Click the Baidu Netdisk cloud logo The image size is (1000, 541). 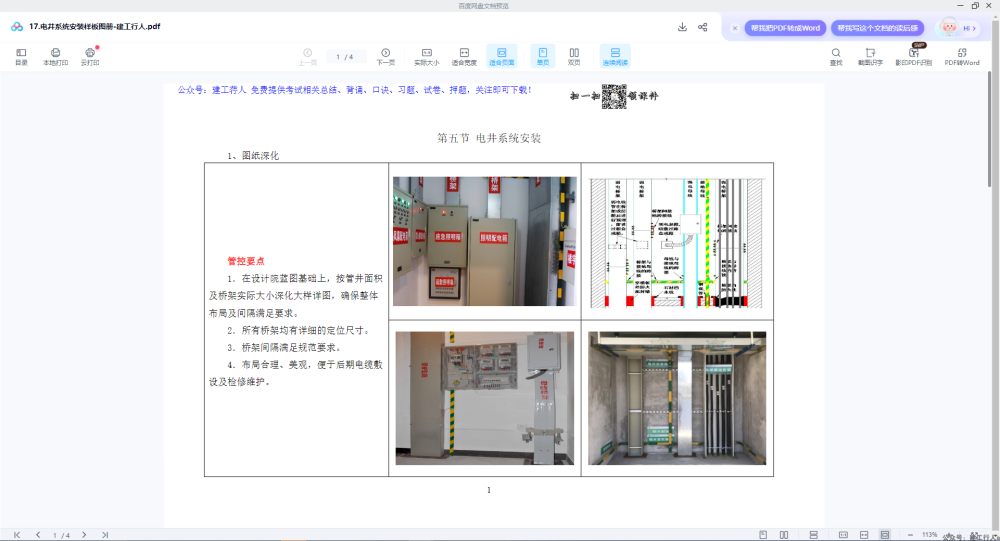17,27
